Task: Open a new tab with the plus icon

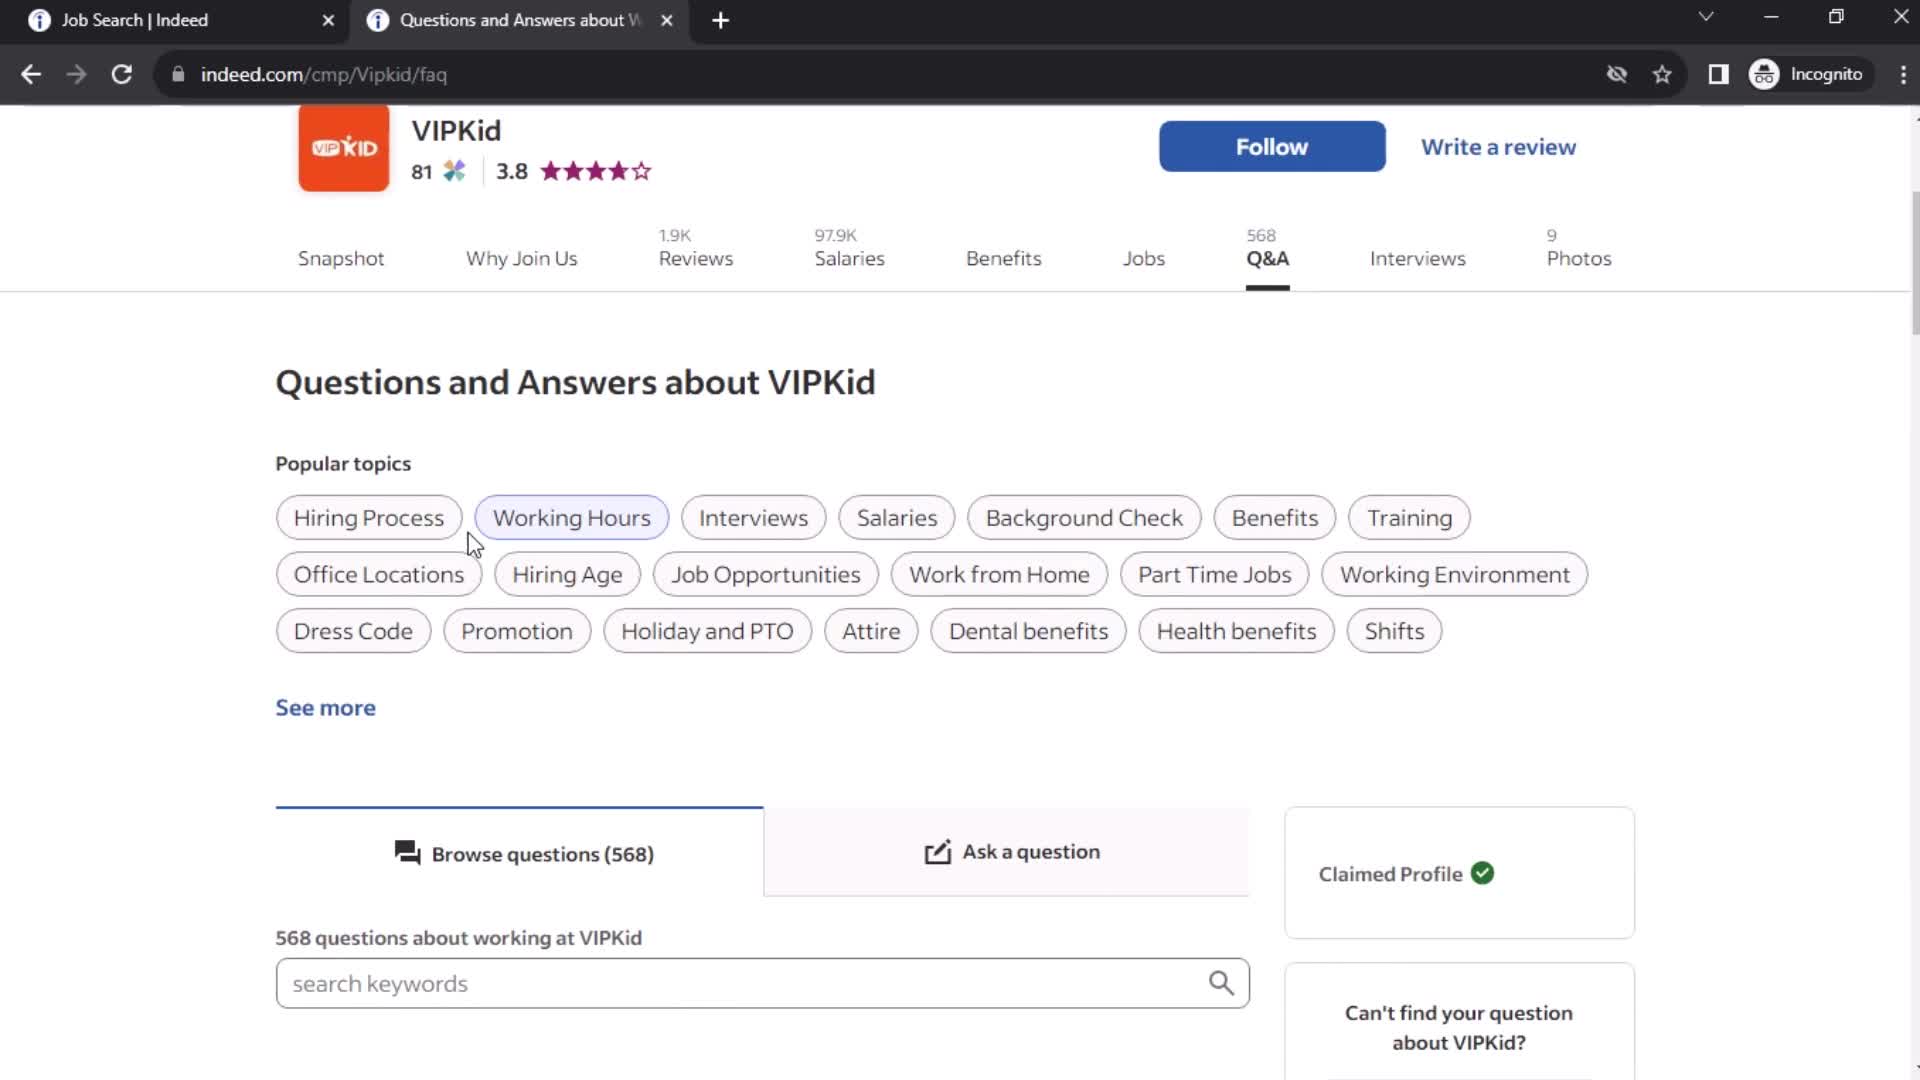Action: 720,20
